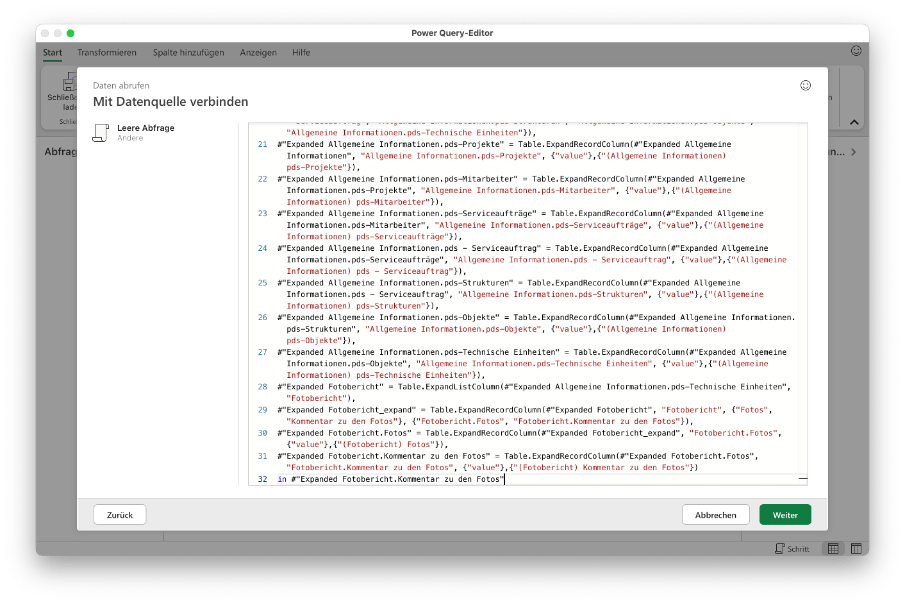Click gutter line number 21
Screen dimensions: 906x604
tap(262, 144)
